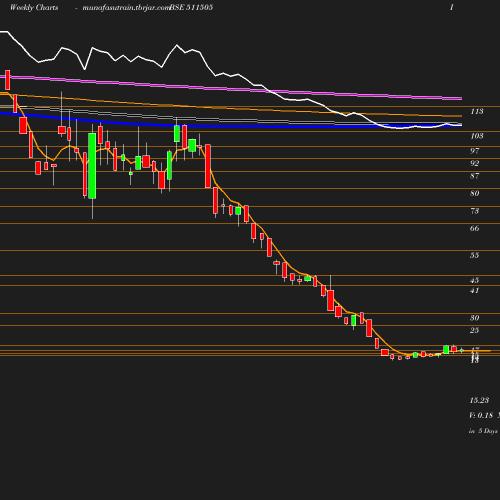Click the 80 price axis label
This screenshot has height=500, width=500.
coord(475,193)
